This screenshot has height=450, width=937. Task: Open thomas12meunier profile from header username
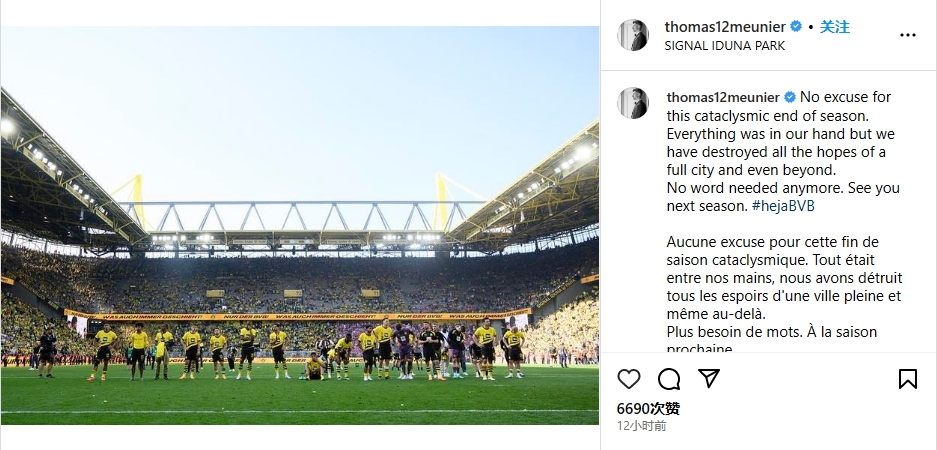(725, 27)
